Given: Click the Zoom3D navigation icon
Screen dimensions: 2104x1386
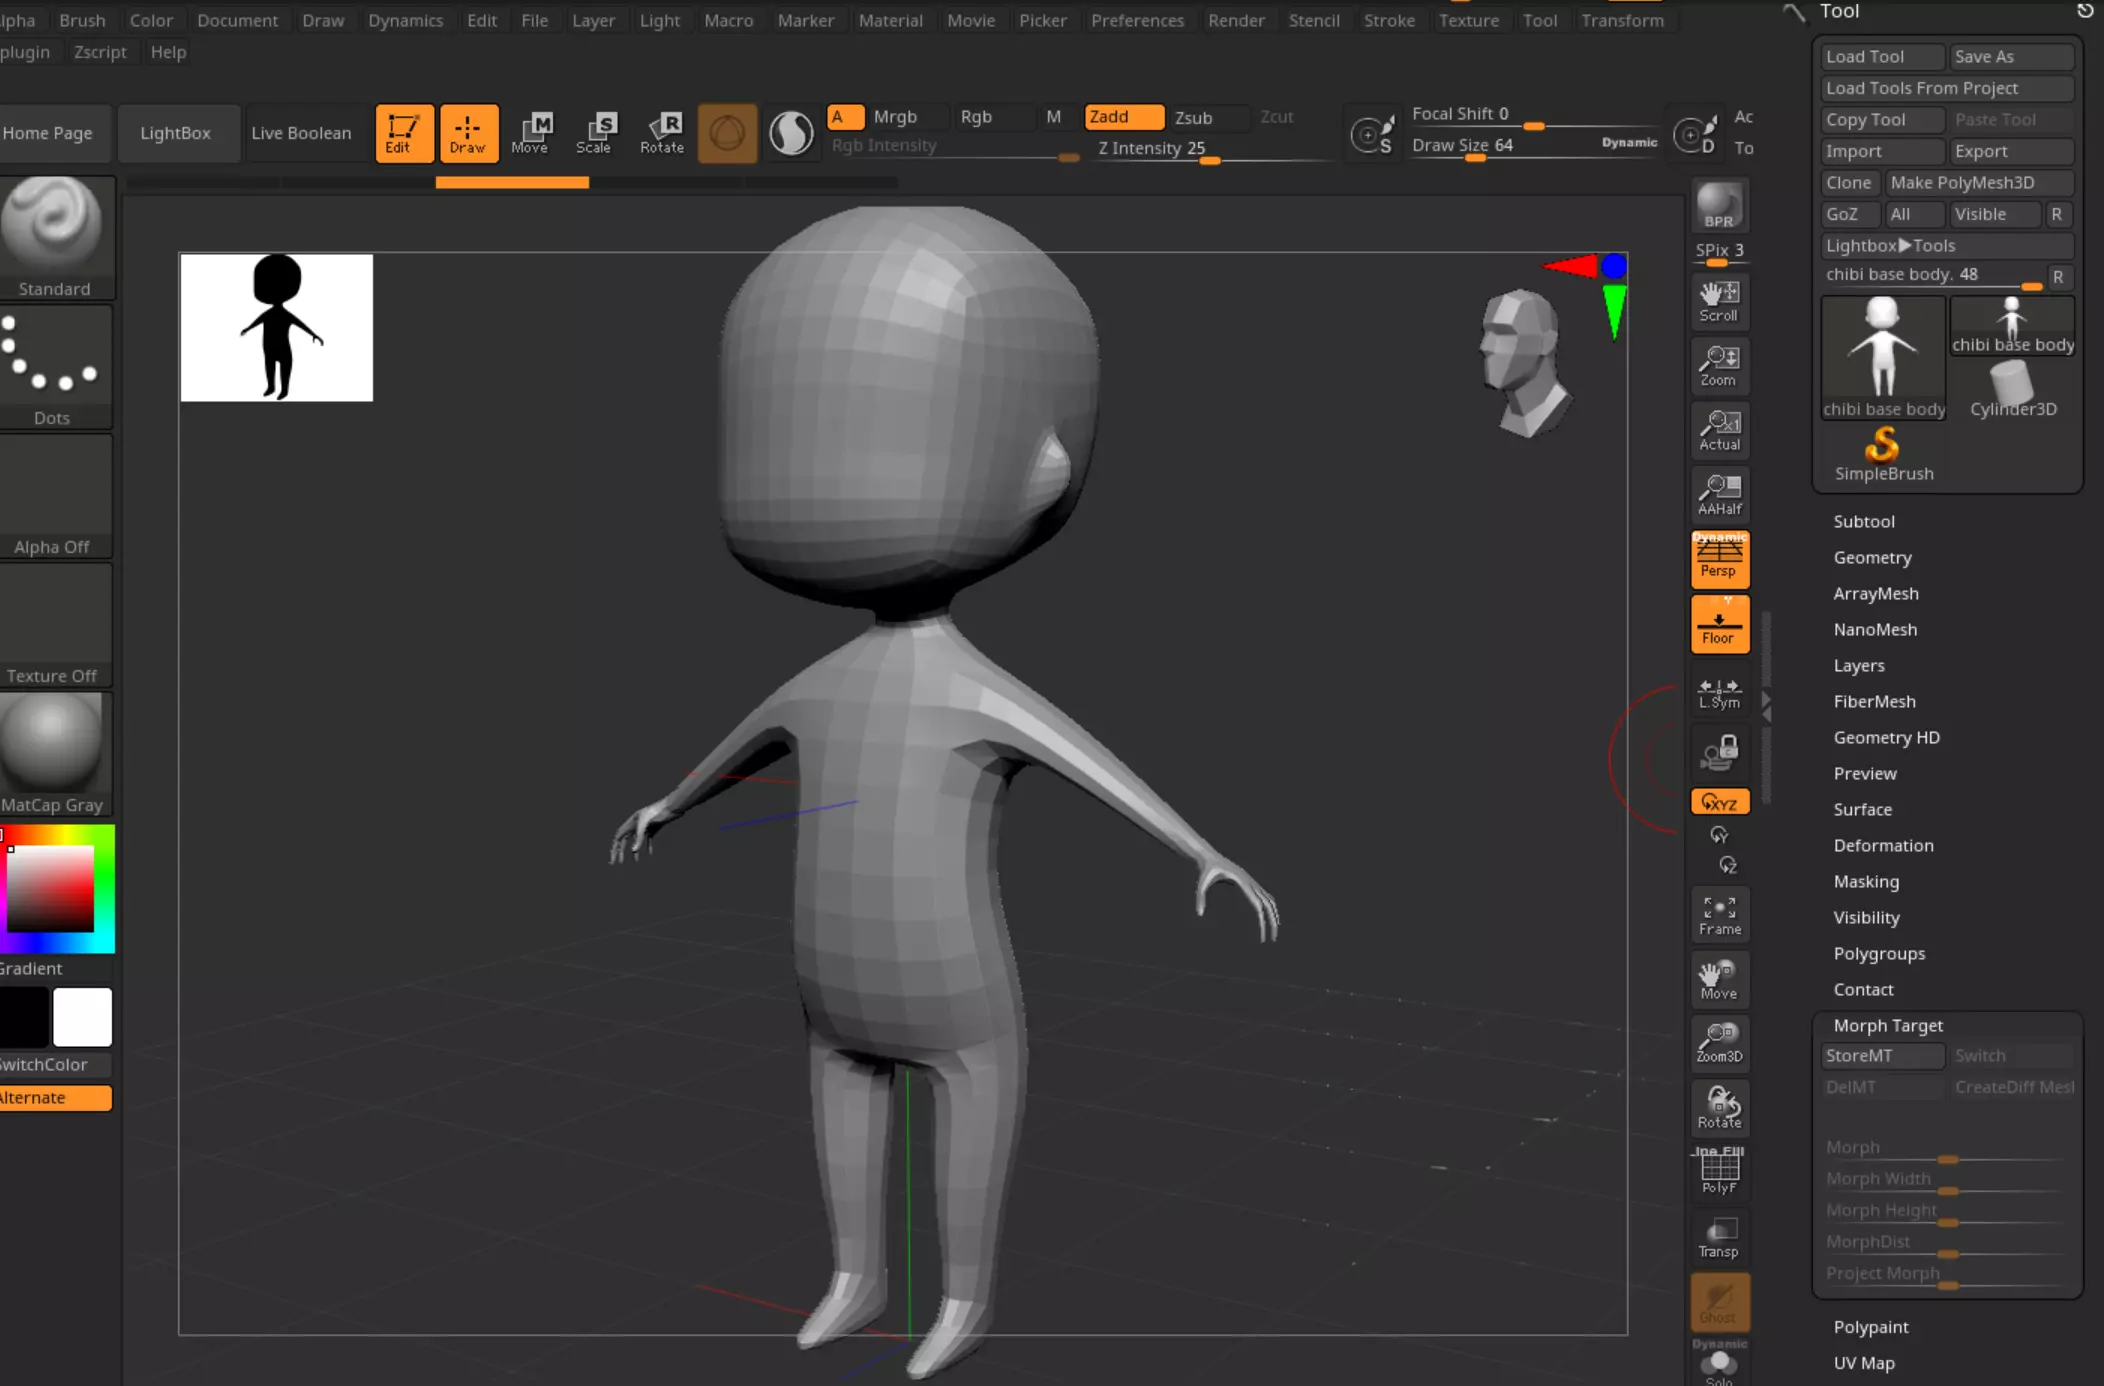Looking at the screenshot, I should (x=1719, y=1042).
